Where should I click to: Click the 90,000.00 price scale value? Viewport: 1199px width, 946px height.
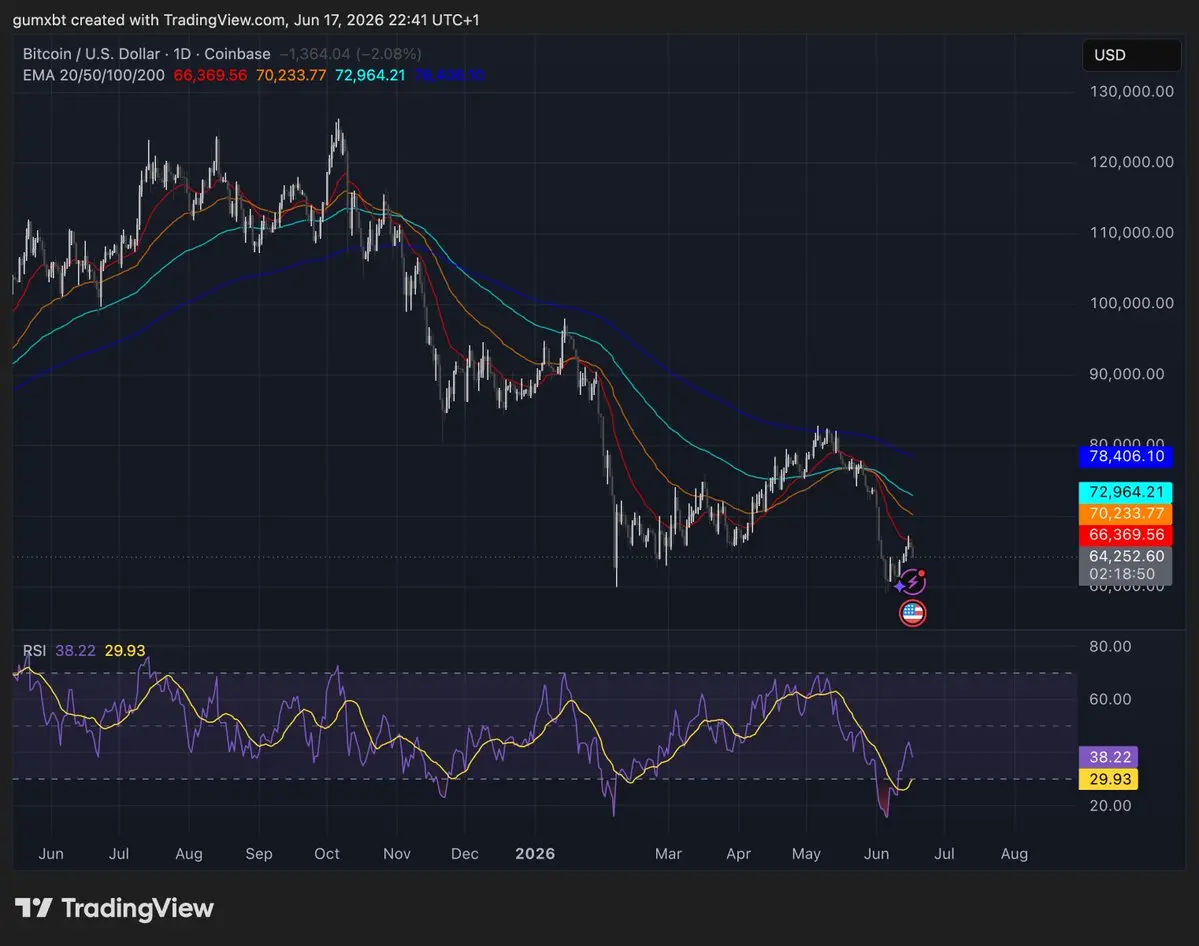click(1127, 374)
